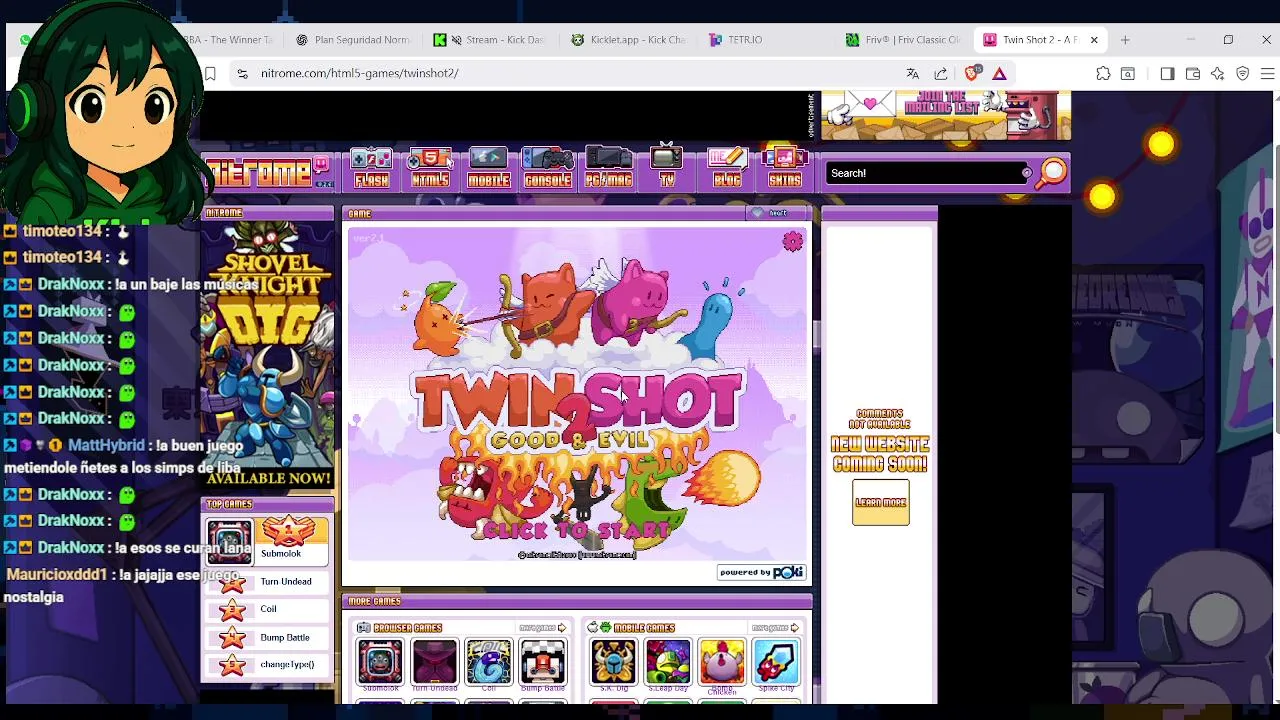
Task: Click the Join the Mailing List banner
Action: pos(946,115)
